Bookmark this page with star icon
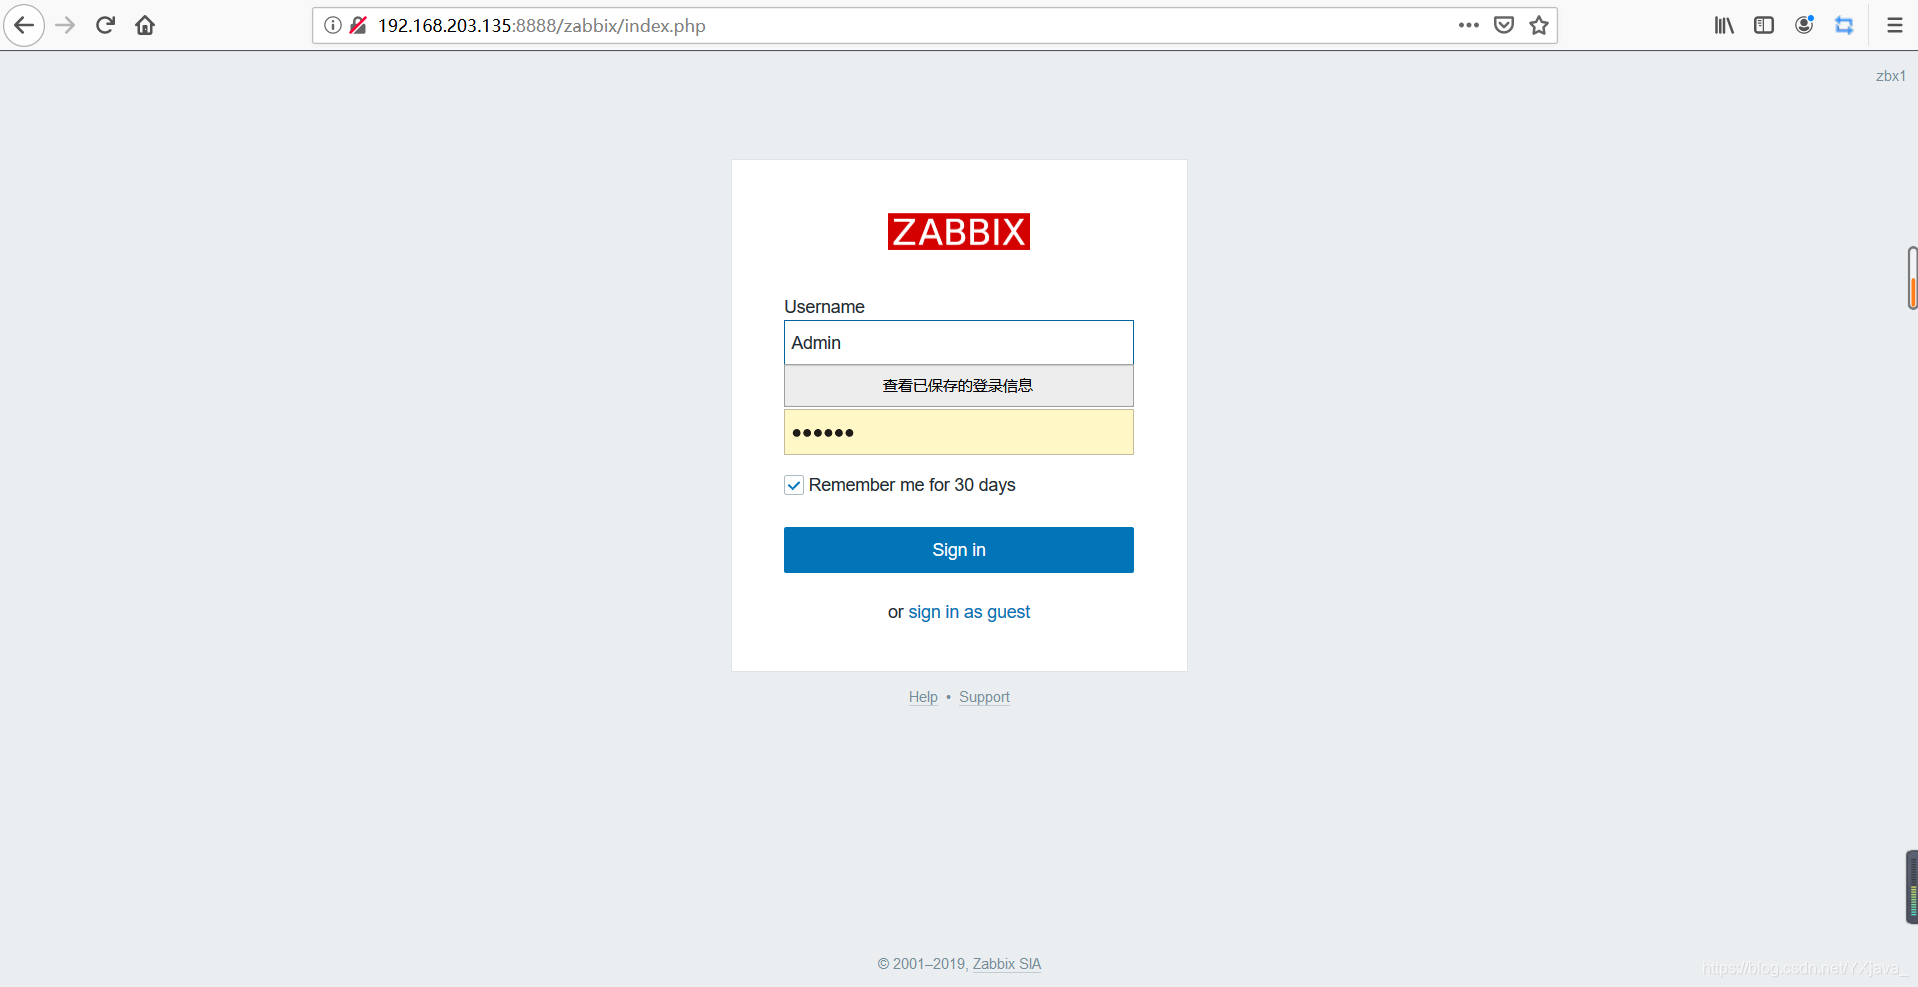 click(1539, 25)
